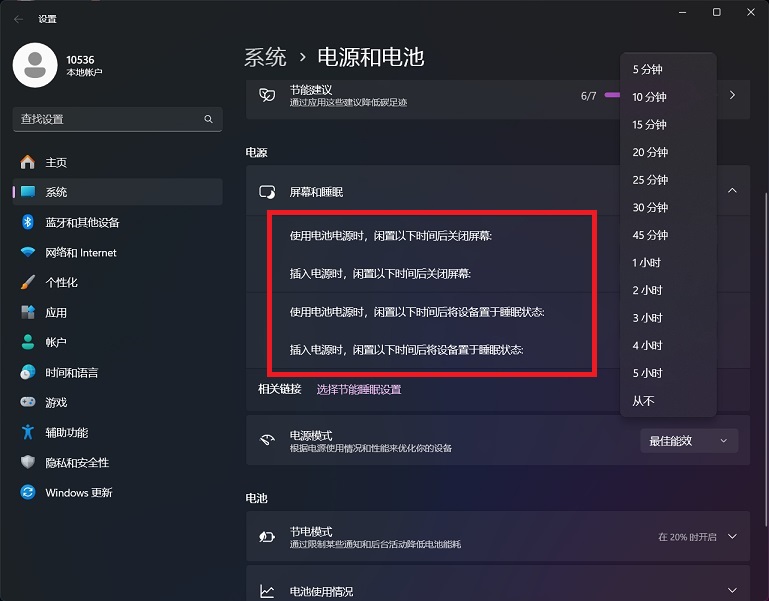Expand 节电模式 chevron
The image size is (769, 601).
[732, 536]
